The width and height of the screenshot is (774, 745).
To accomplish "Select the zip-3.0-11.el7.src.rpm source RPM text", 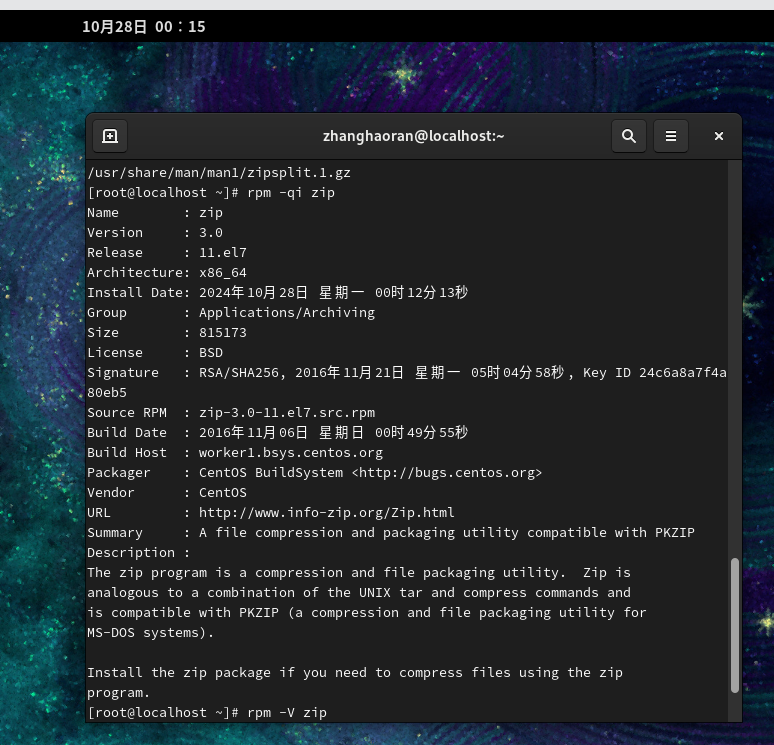I will (287, 412).
